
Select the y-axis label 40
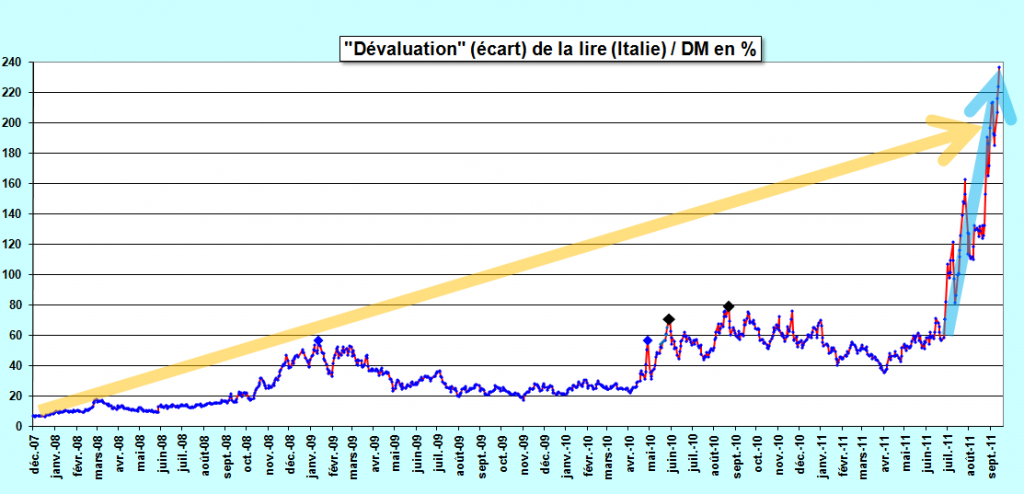coord(14,366)
